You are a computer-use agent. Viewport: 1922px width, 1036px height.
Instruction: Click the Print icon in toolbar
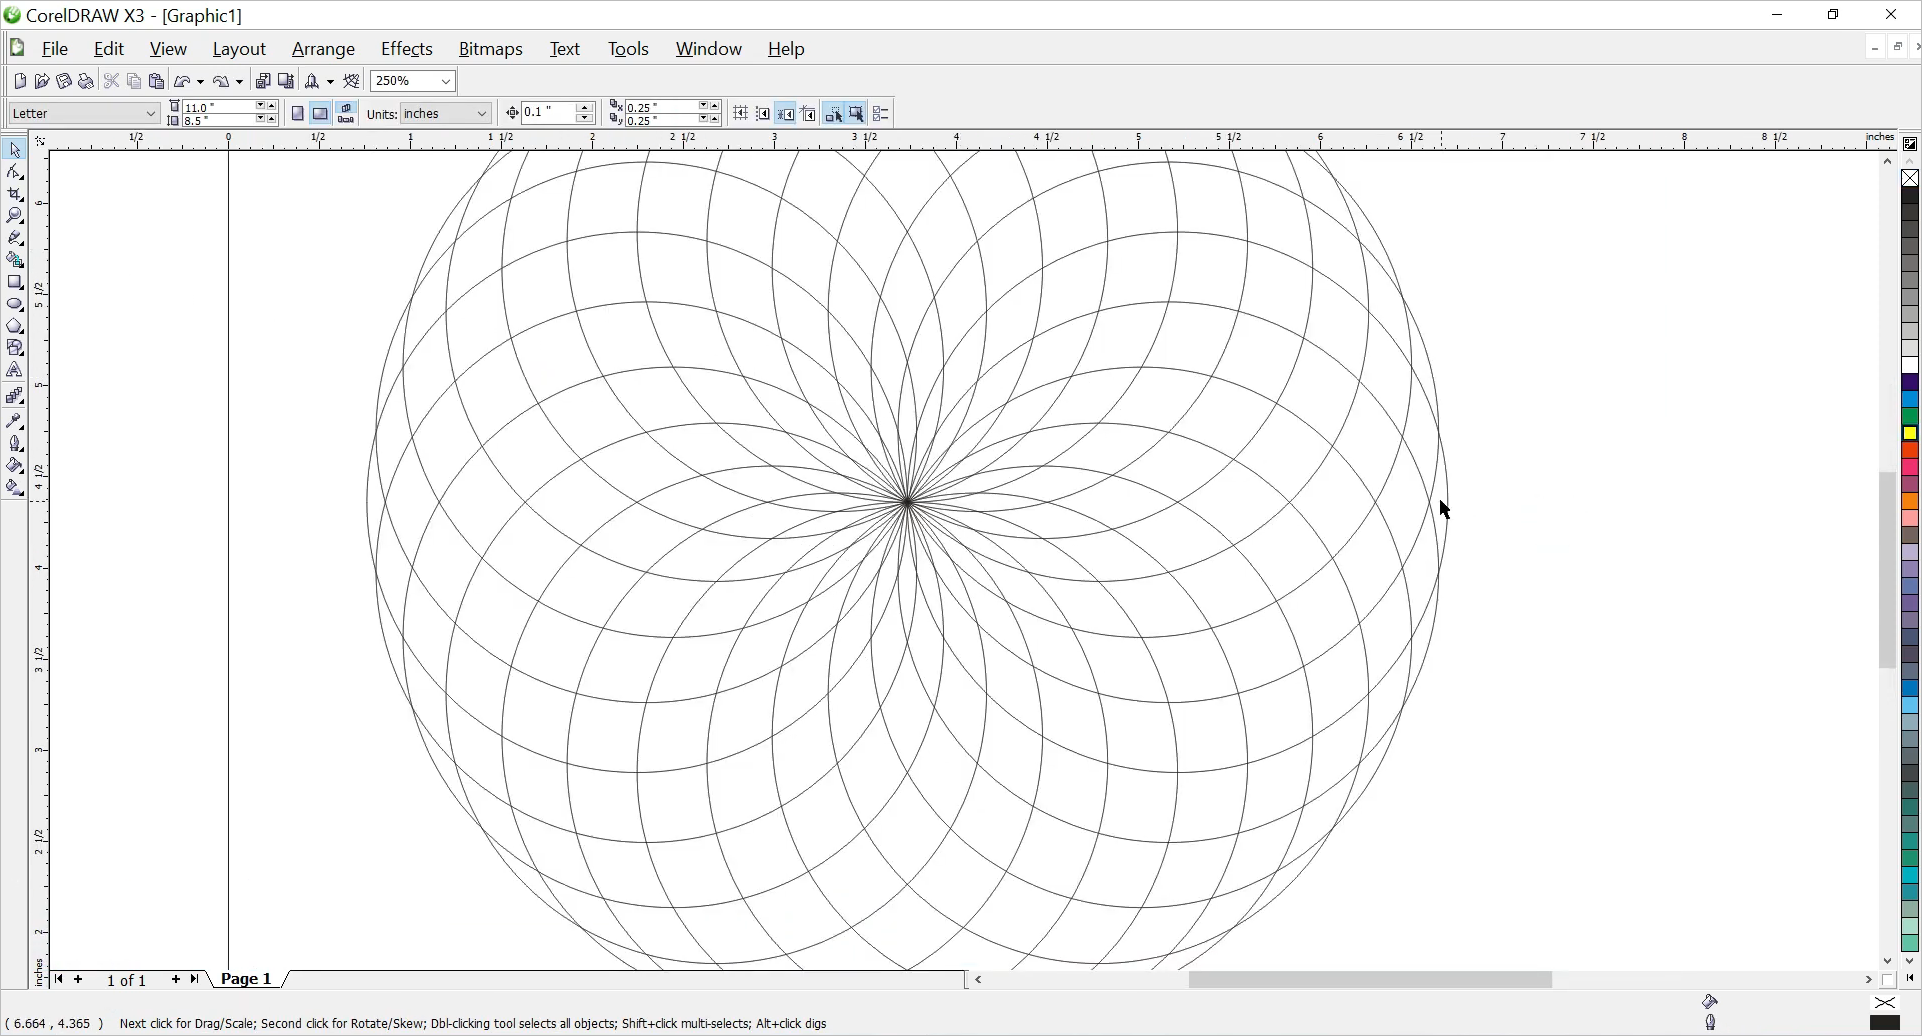coord(86,82)
